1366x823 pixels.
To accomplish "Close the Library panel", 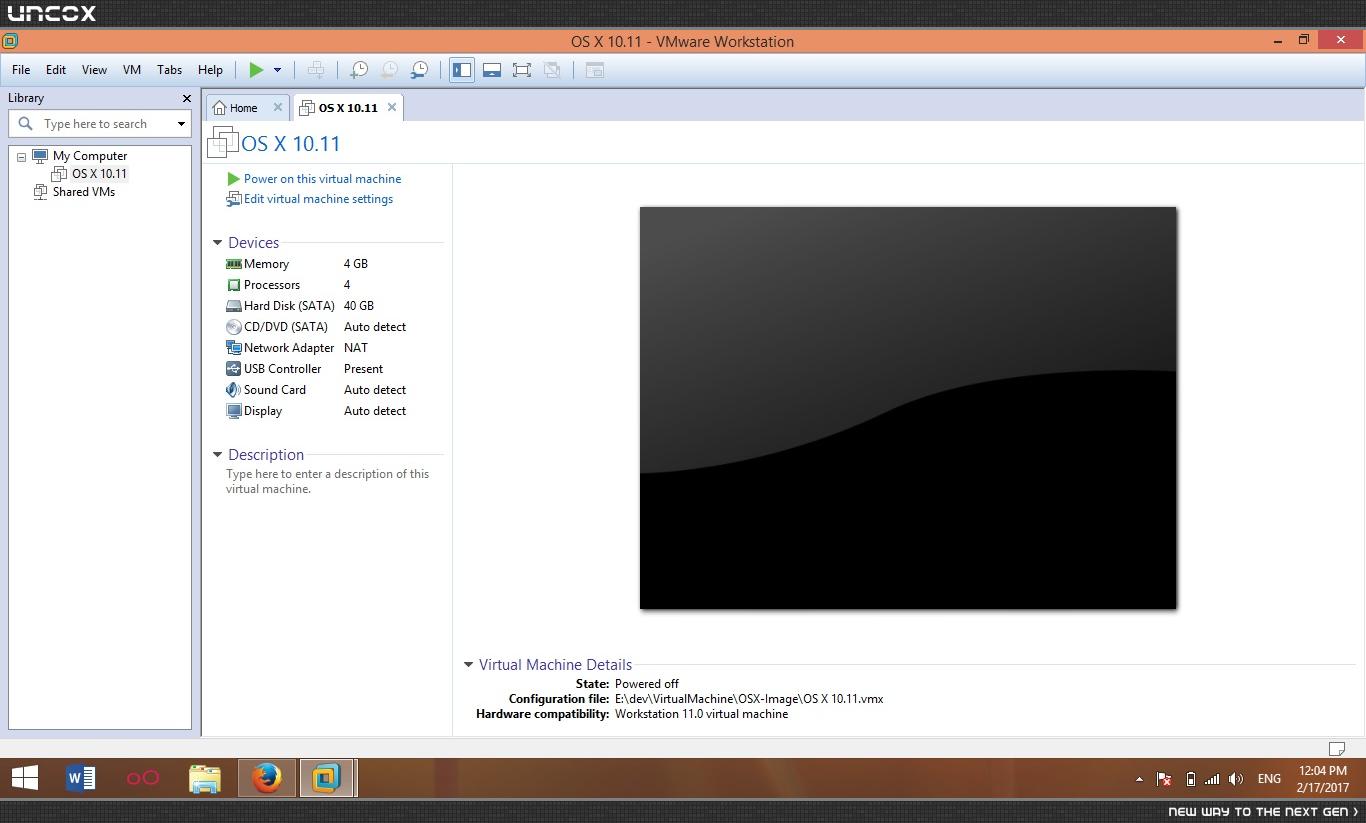I will [x=186, y=98].
